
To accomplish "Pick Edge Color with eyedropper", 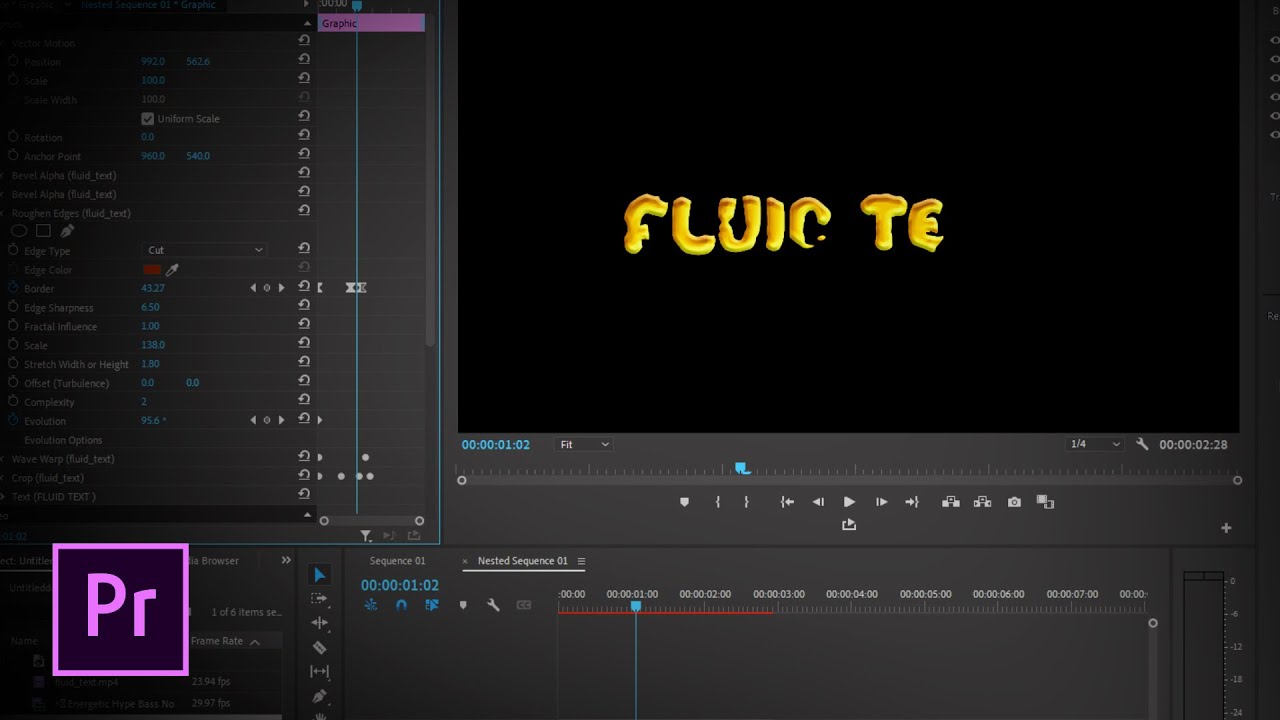I will [172, 269].
